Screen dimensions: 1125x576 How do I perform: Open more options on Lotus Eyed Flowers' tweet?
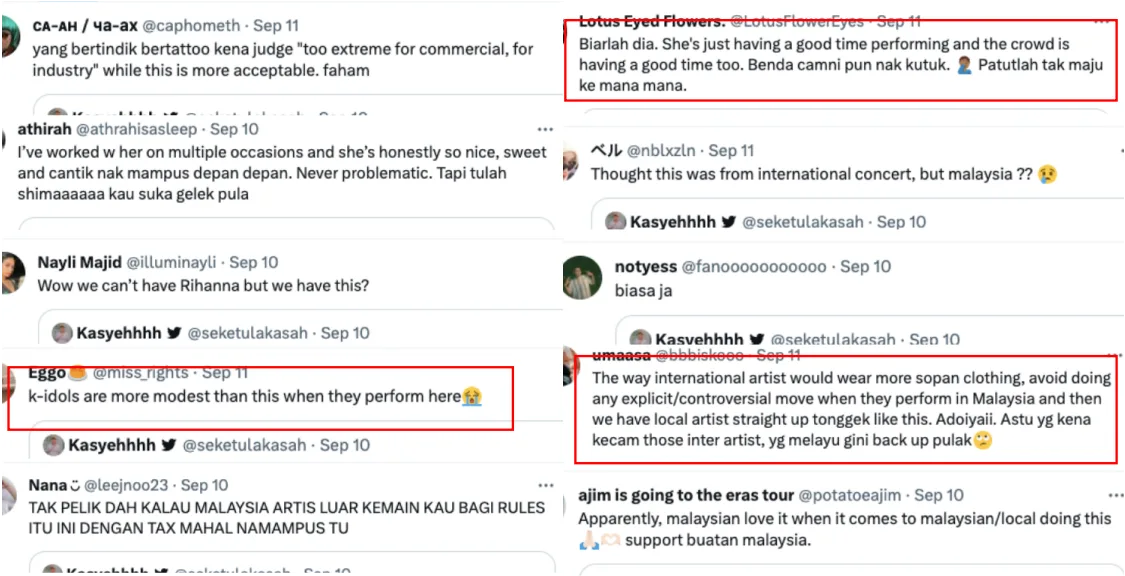tap(1101, 21)
